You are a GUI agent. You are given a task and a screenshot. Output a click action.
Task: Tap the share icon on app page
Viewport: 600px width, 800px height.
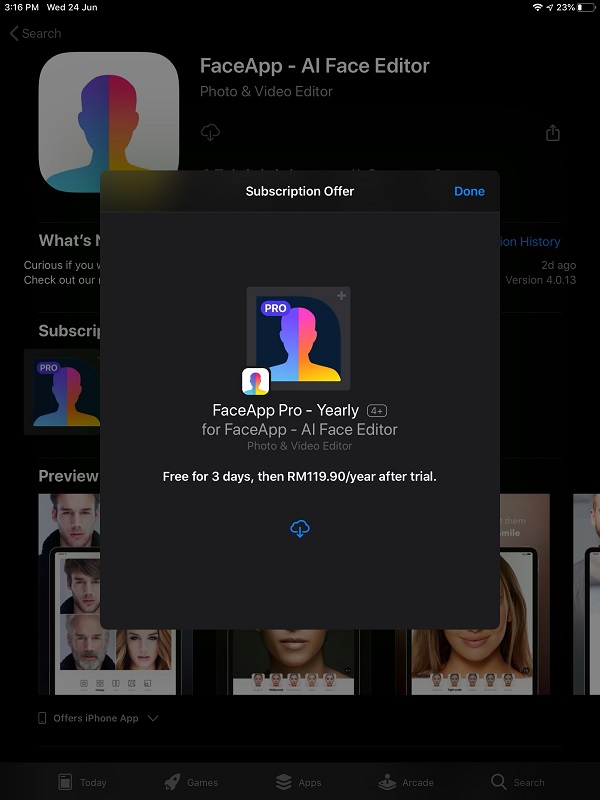(x=553, y=133)
